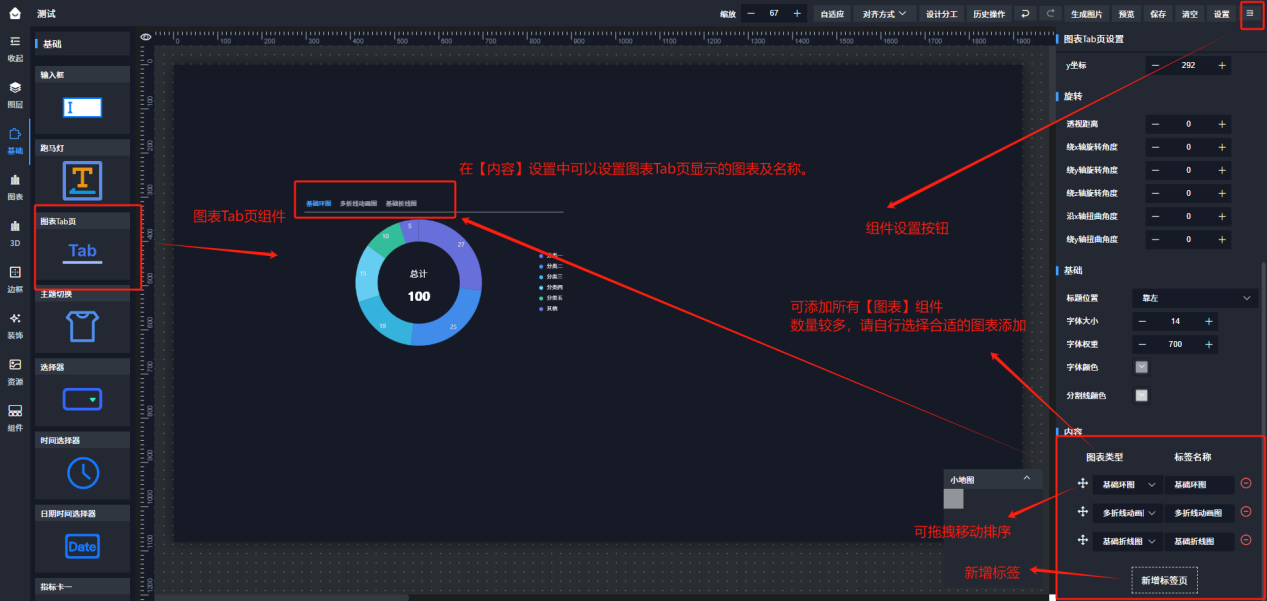Switch to the 多折线动画图 tab on canvas
The height and width of the screenshot is (601, 1267).
pyautogui.click(x=358, y=203)
